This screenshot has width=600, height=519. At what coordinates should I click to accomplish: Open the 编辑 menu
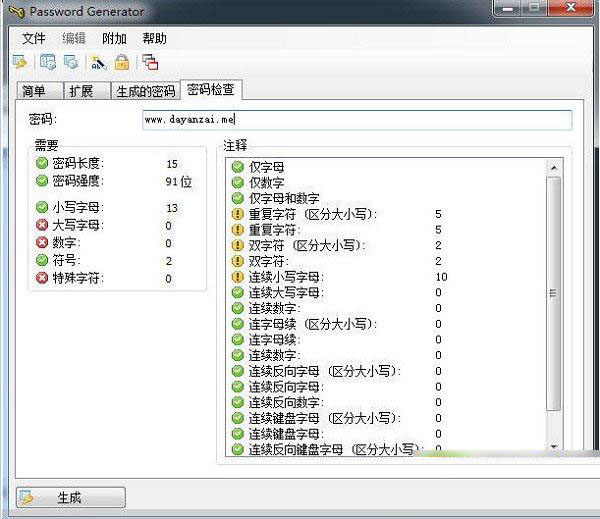[x=74, y=38]
